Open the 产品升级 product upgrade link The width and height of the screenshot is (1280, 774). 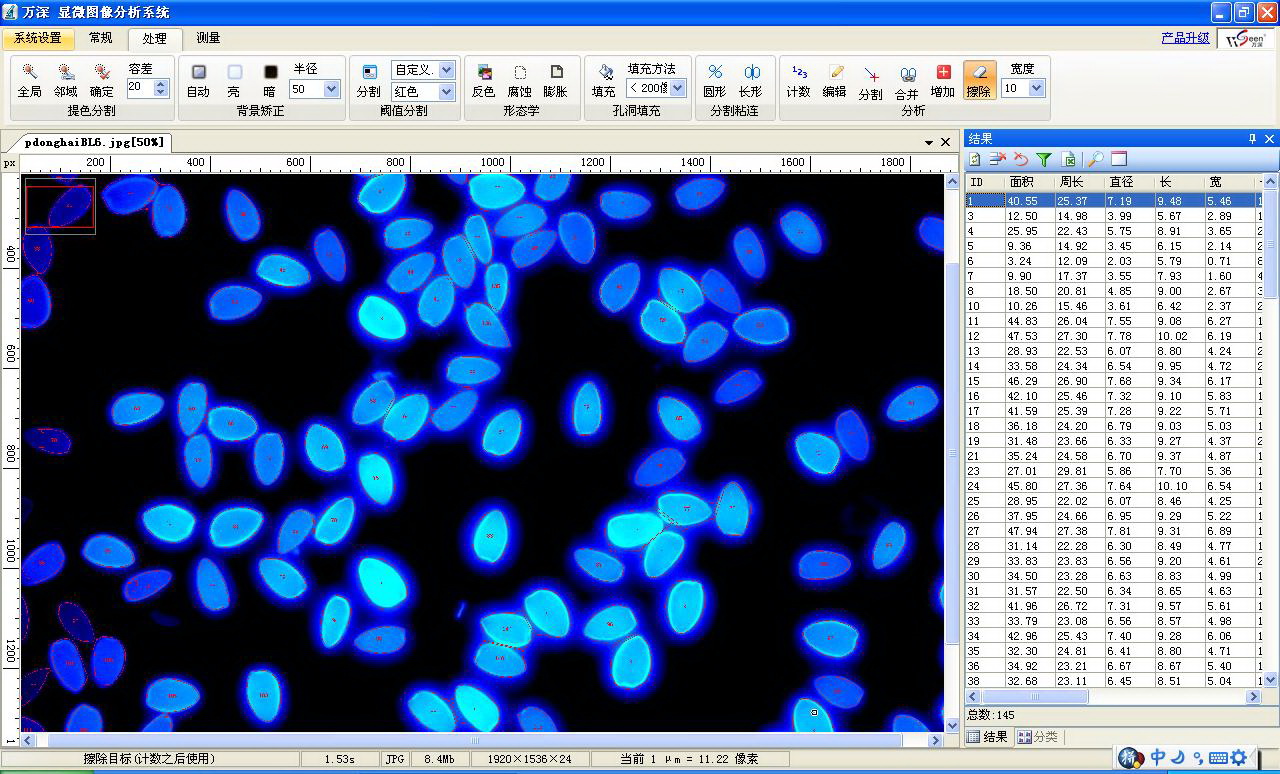(x=1185, y=38)
